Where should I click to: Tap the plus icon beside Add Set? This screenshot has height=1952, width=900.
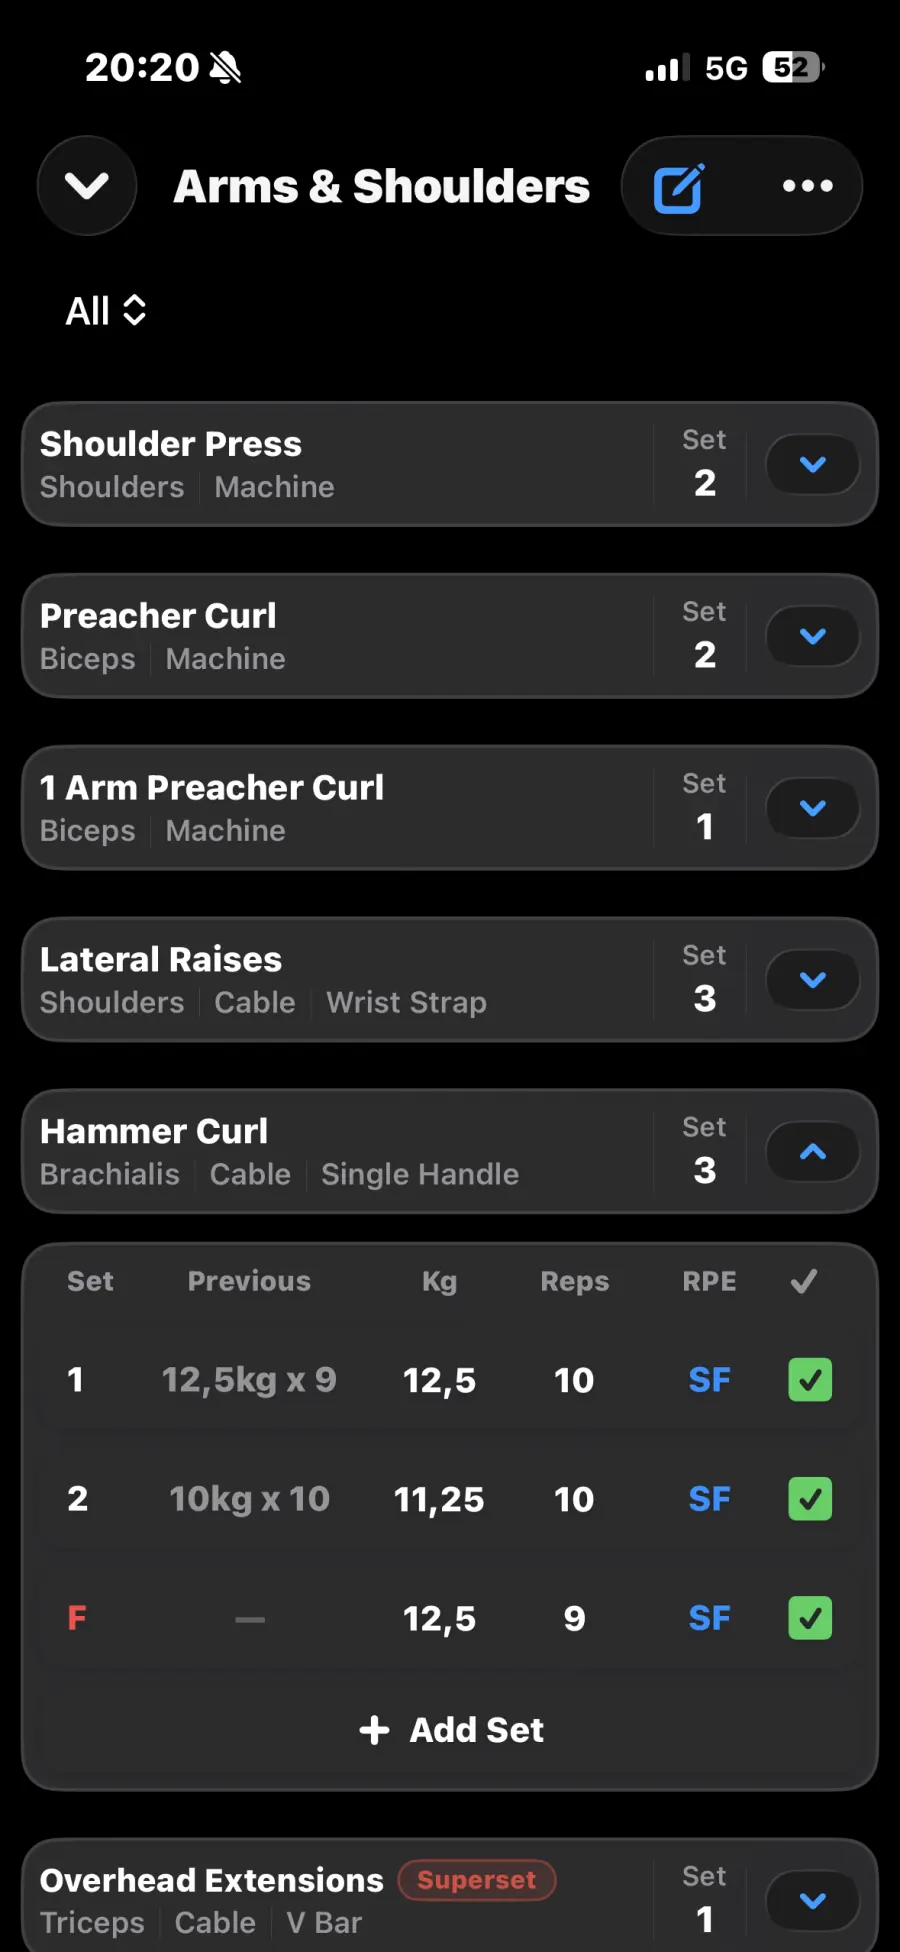(x=374, y=1730)
